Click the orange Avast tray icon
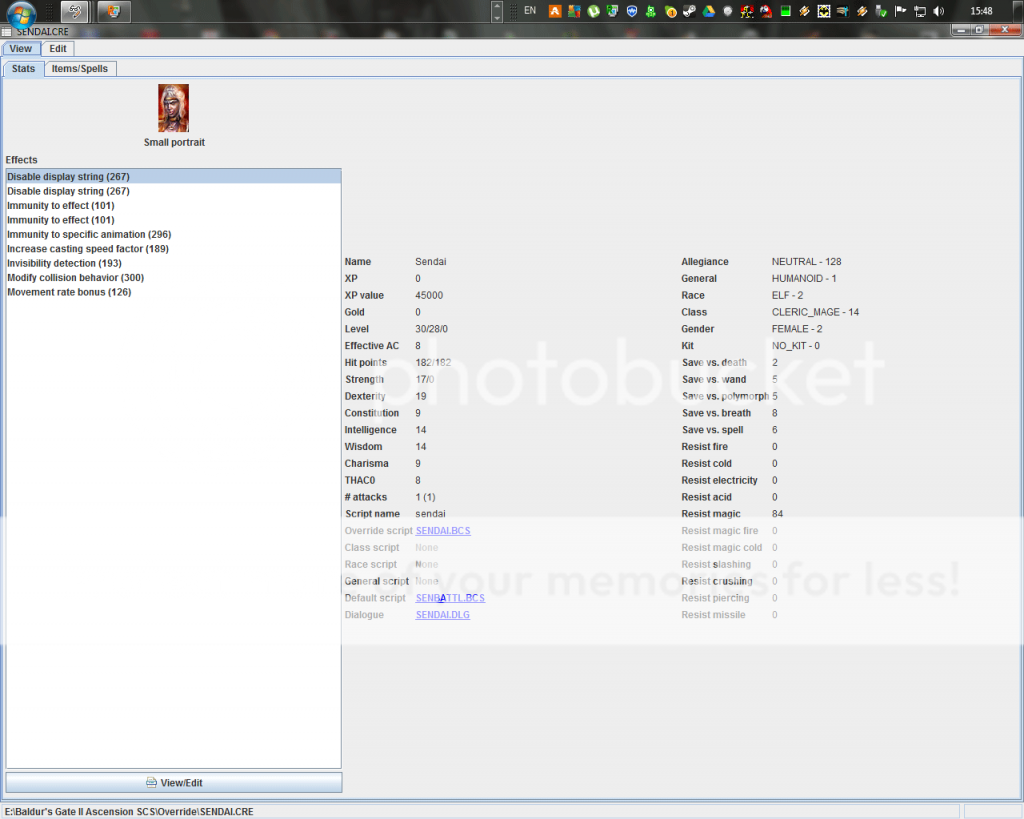This screenshot has width=1024, height=819. pos(554,12)
